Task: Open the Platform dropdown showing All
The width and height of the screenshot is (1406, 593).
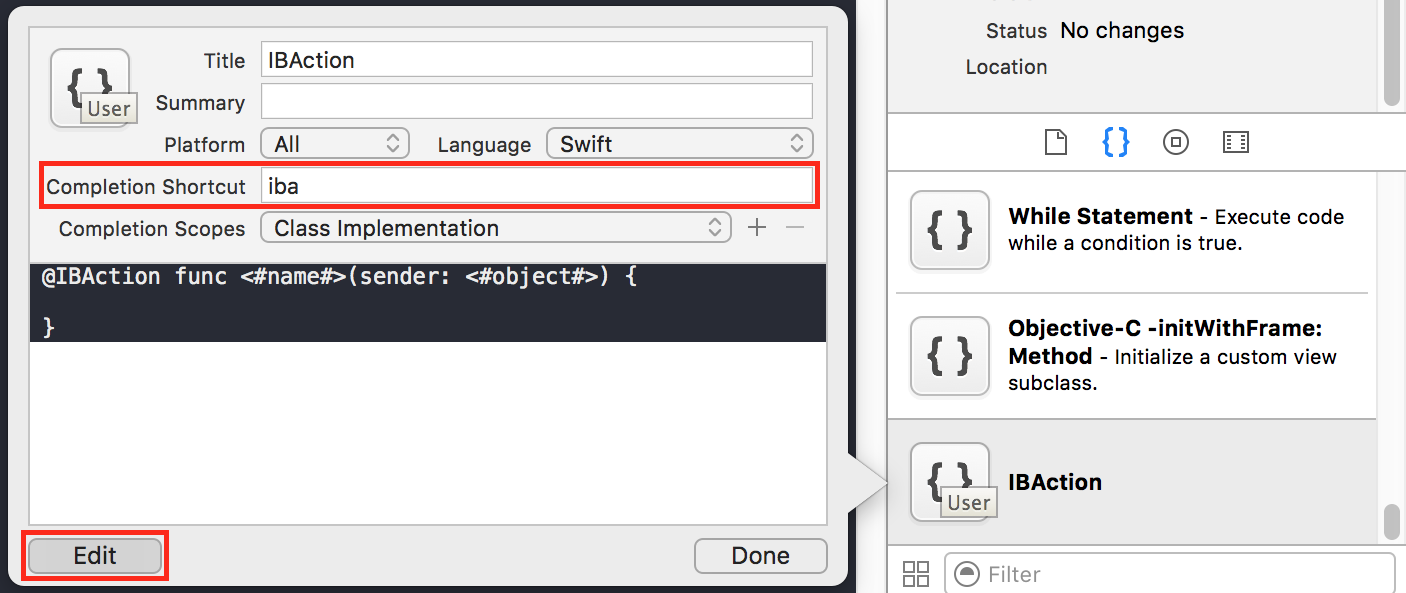Action: click(334, 143)
